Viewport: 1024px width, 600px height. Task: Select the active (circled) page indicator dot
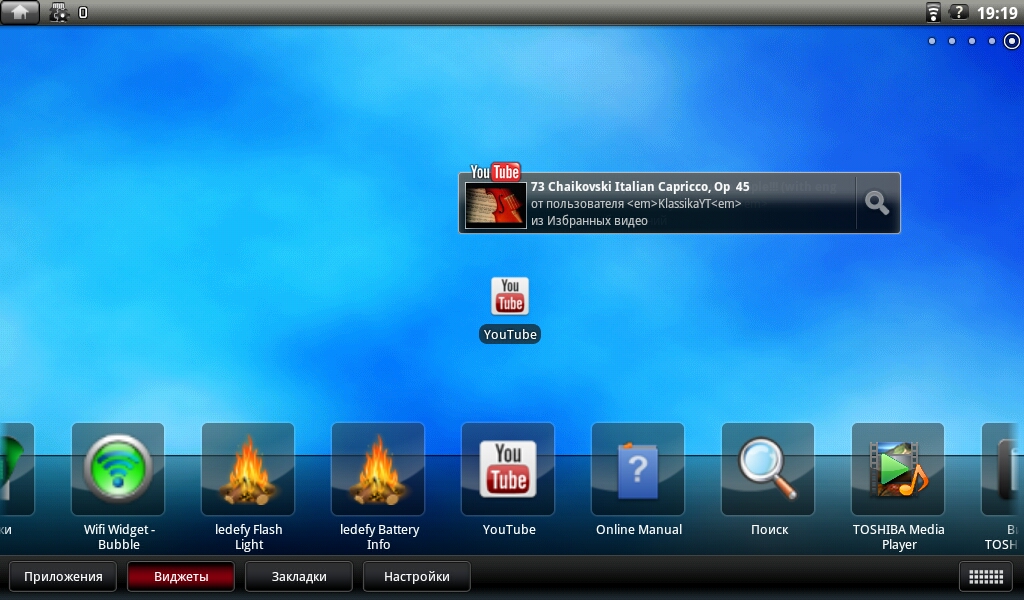1012,41
